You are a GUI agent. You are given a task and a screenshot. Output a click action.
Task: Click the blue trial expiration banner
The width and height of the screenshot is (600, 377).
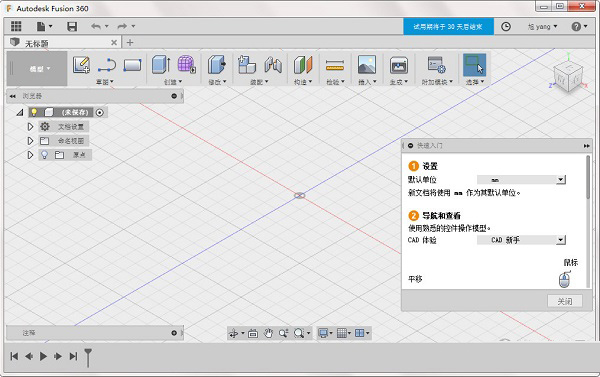(x=448, y=26)
